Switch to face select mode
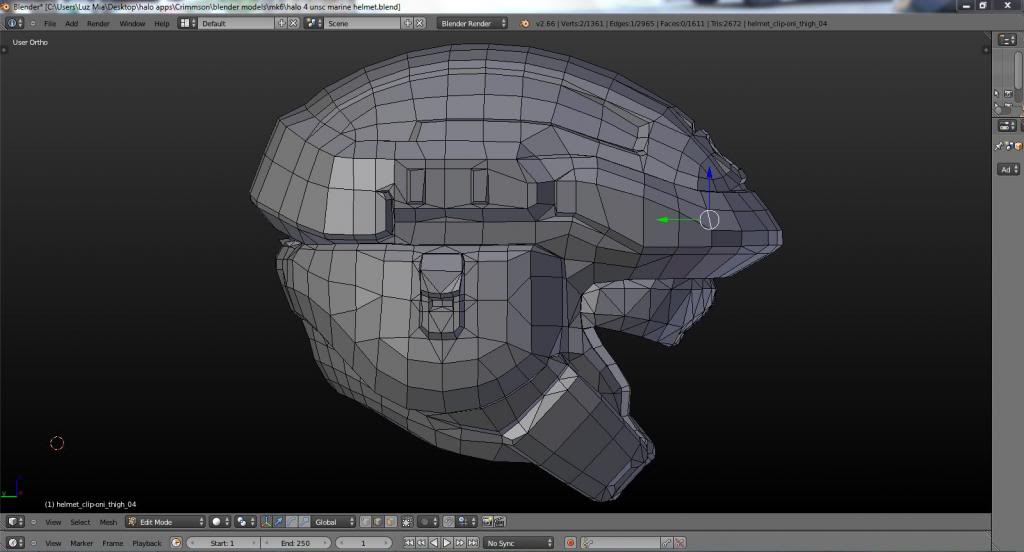 (x=390, y=522)
